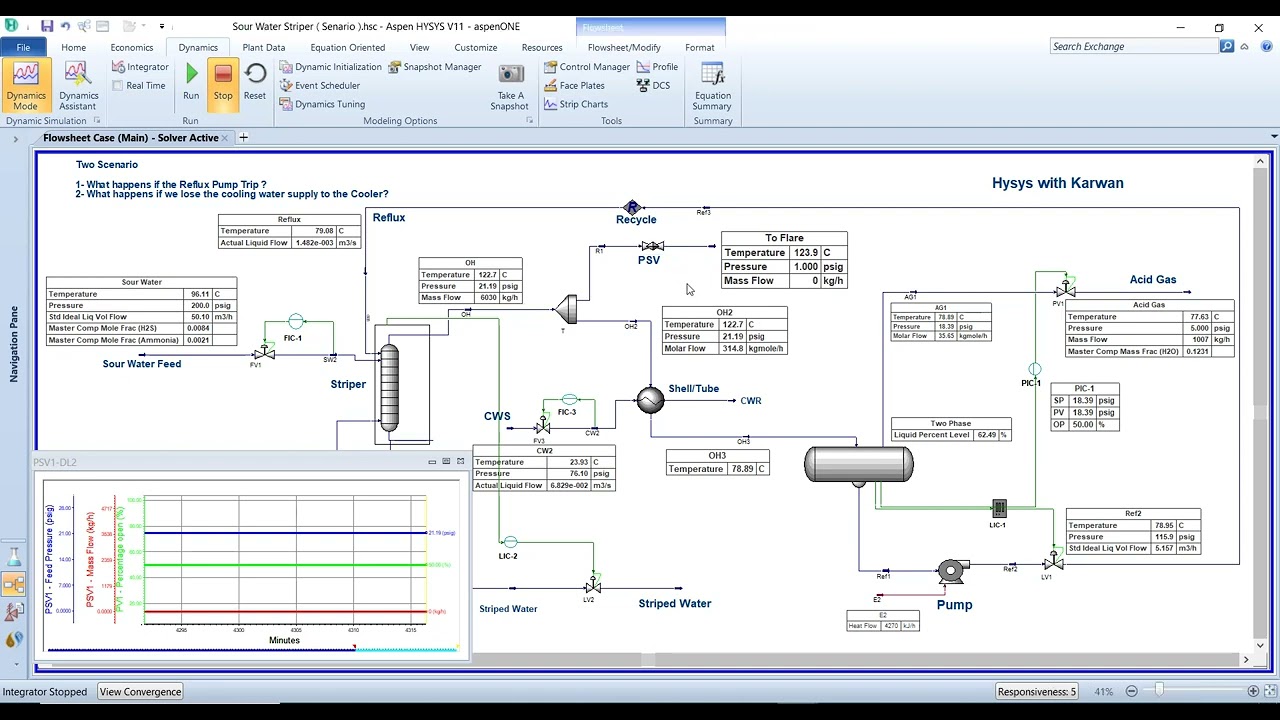Add a new flowsheet tab
The width and height of the screenshot is (1280, 720).
(x=243, y=137)
